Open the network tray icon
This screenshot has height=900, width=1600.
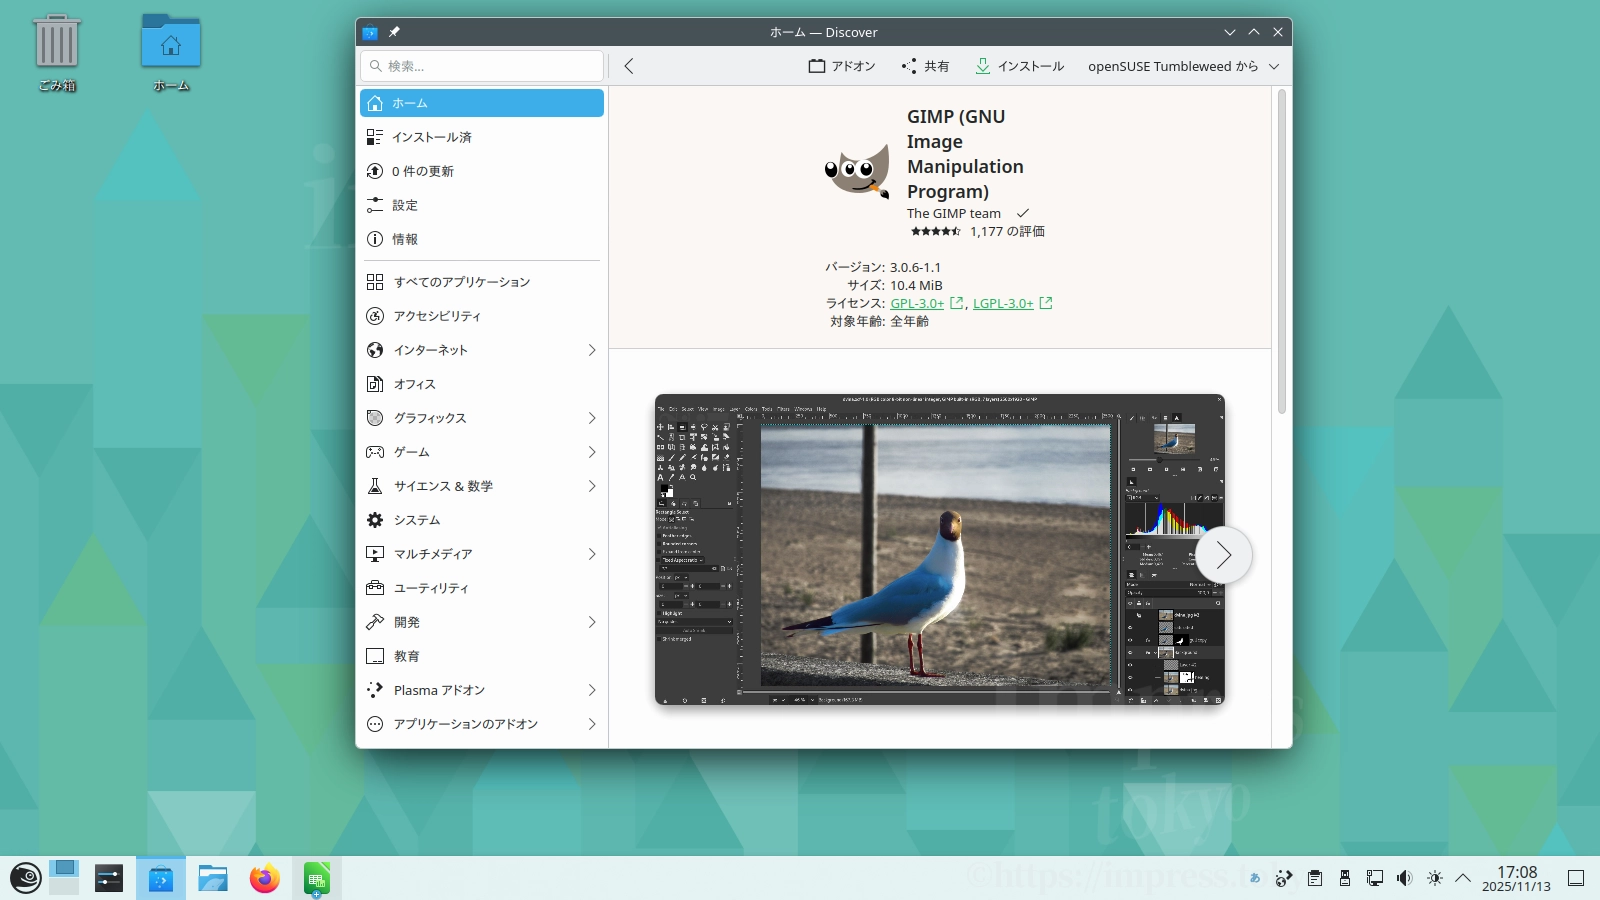coord(1375,879)
